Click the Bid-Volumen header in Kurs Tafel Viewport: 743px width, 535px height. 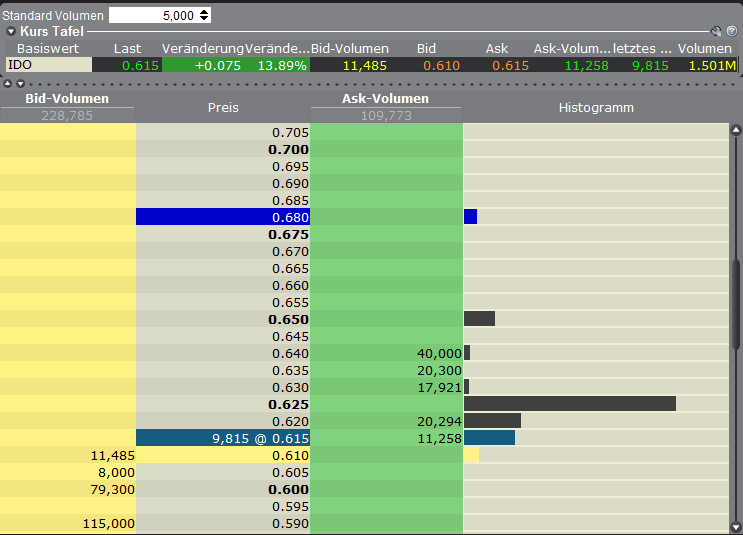[350, 48]
